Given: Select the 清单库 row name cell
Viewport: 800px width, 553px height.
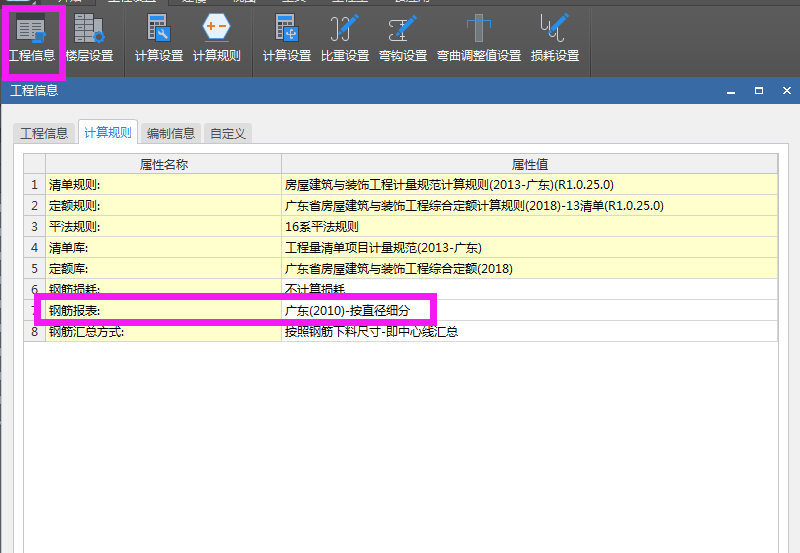Looking at the screenshot, I should [164, 248].
